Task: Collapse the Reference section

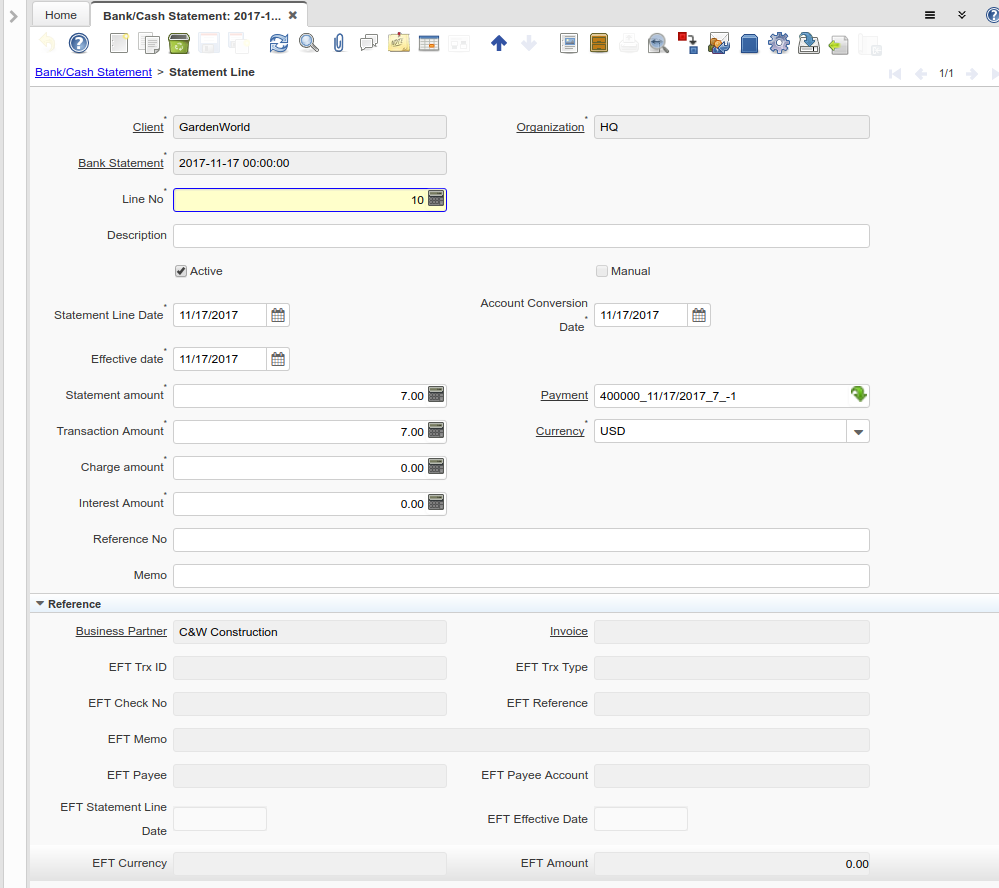Action: point(40,604)
